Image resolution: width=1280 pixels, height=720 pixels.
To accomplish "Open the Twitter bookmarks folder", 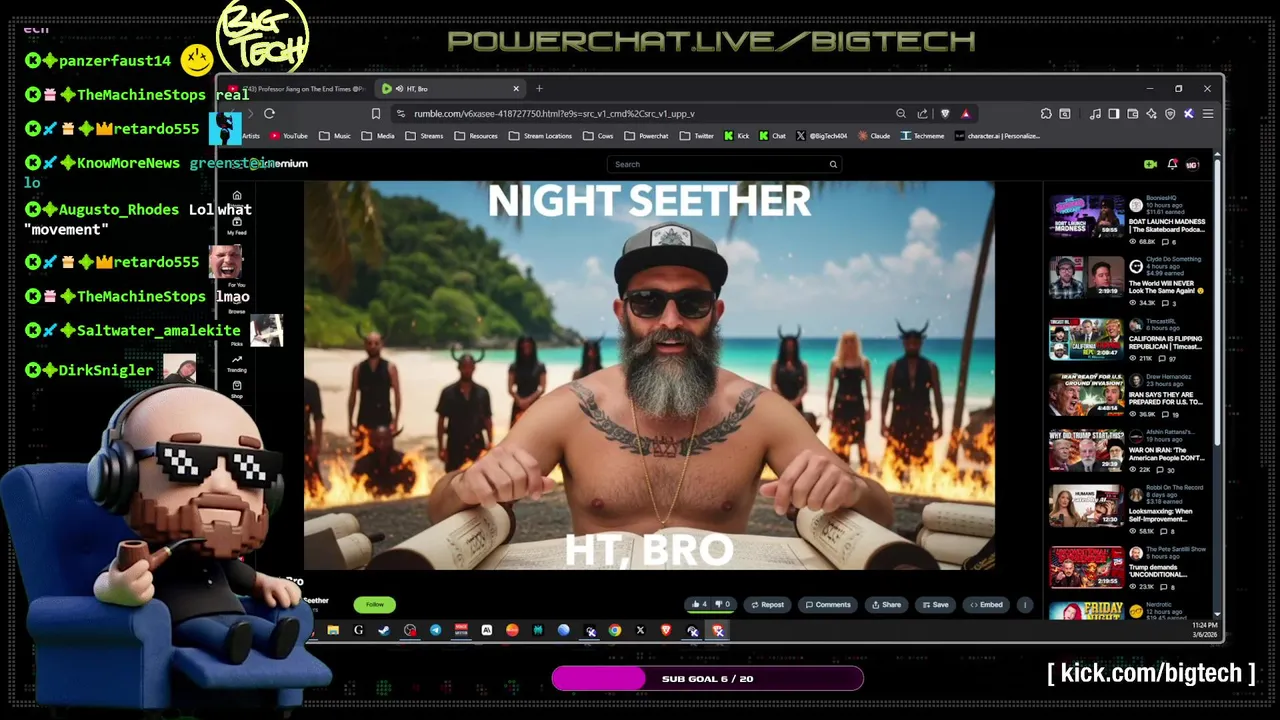I will click(697, 136).
